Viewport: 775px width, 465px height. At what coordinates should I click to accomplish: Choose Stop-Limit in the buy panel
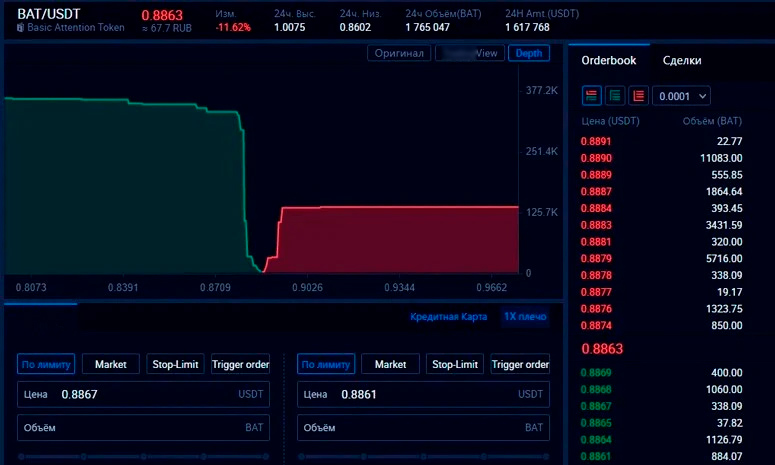point(175,364)
